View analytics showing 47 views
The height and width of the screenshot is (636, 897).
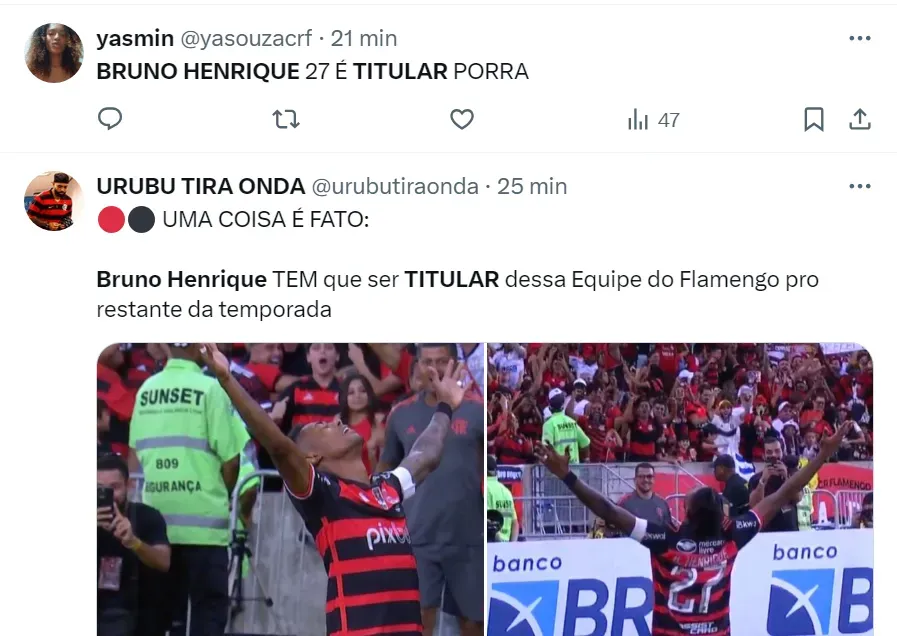click(x=653, y=120)
